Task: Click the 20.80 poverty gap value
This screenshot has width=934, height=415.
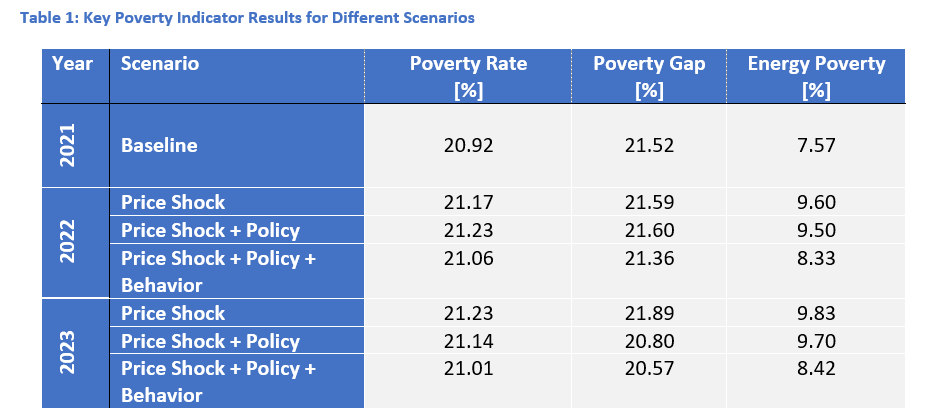Action: 649,341
